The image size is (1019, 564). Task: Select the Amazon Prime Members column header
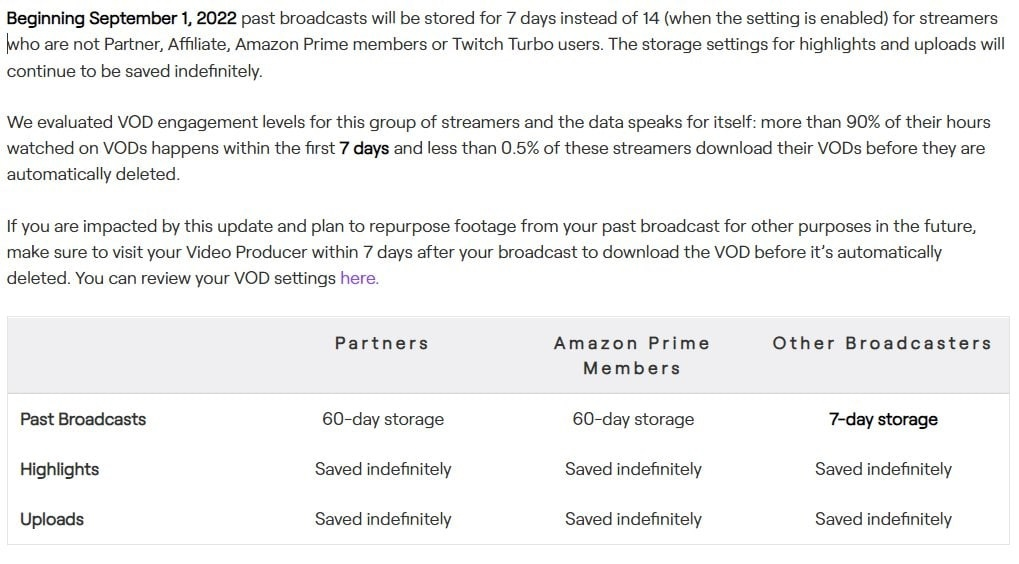pos(632,355)
